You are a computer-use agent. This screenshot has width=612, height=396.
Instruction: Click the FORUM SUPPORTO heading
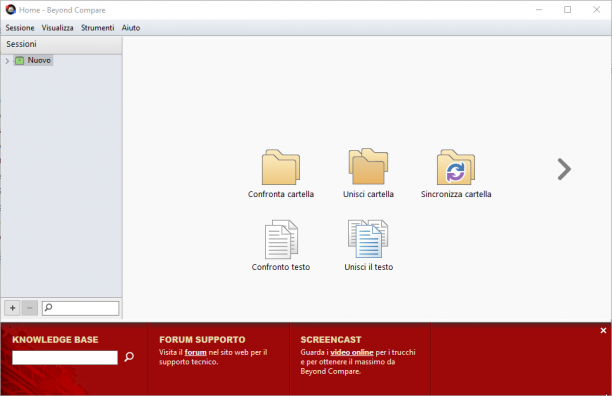coord(202,339)
